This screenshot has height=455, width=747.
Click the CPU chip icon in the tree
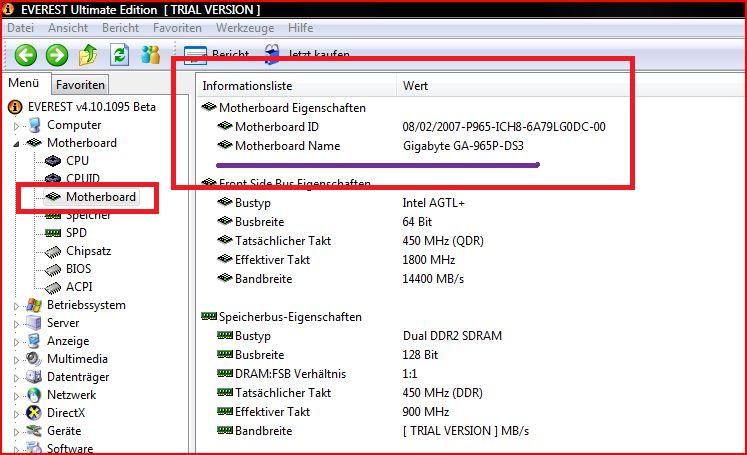pyautogui.click(x=53, y=161)
